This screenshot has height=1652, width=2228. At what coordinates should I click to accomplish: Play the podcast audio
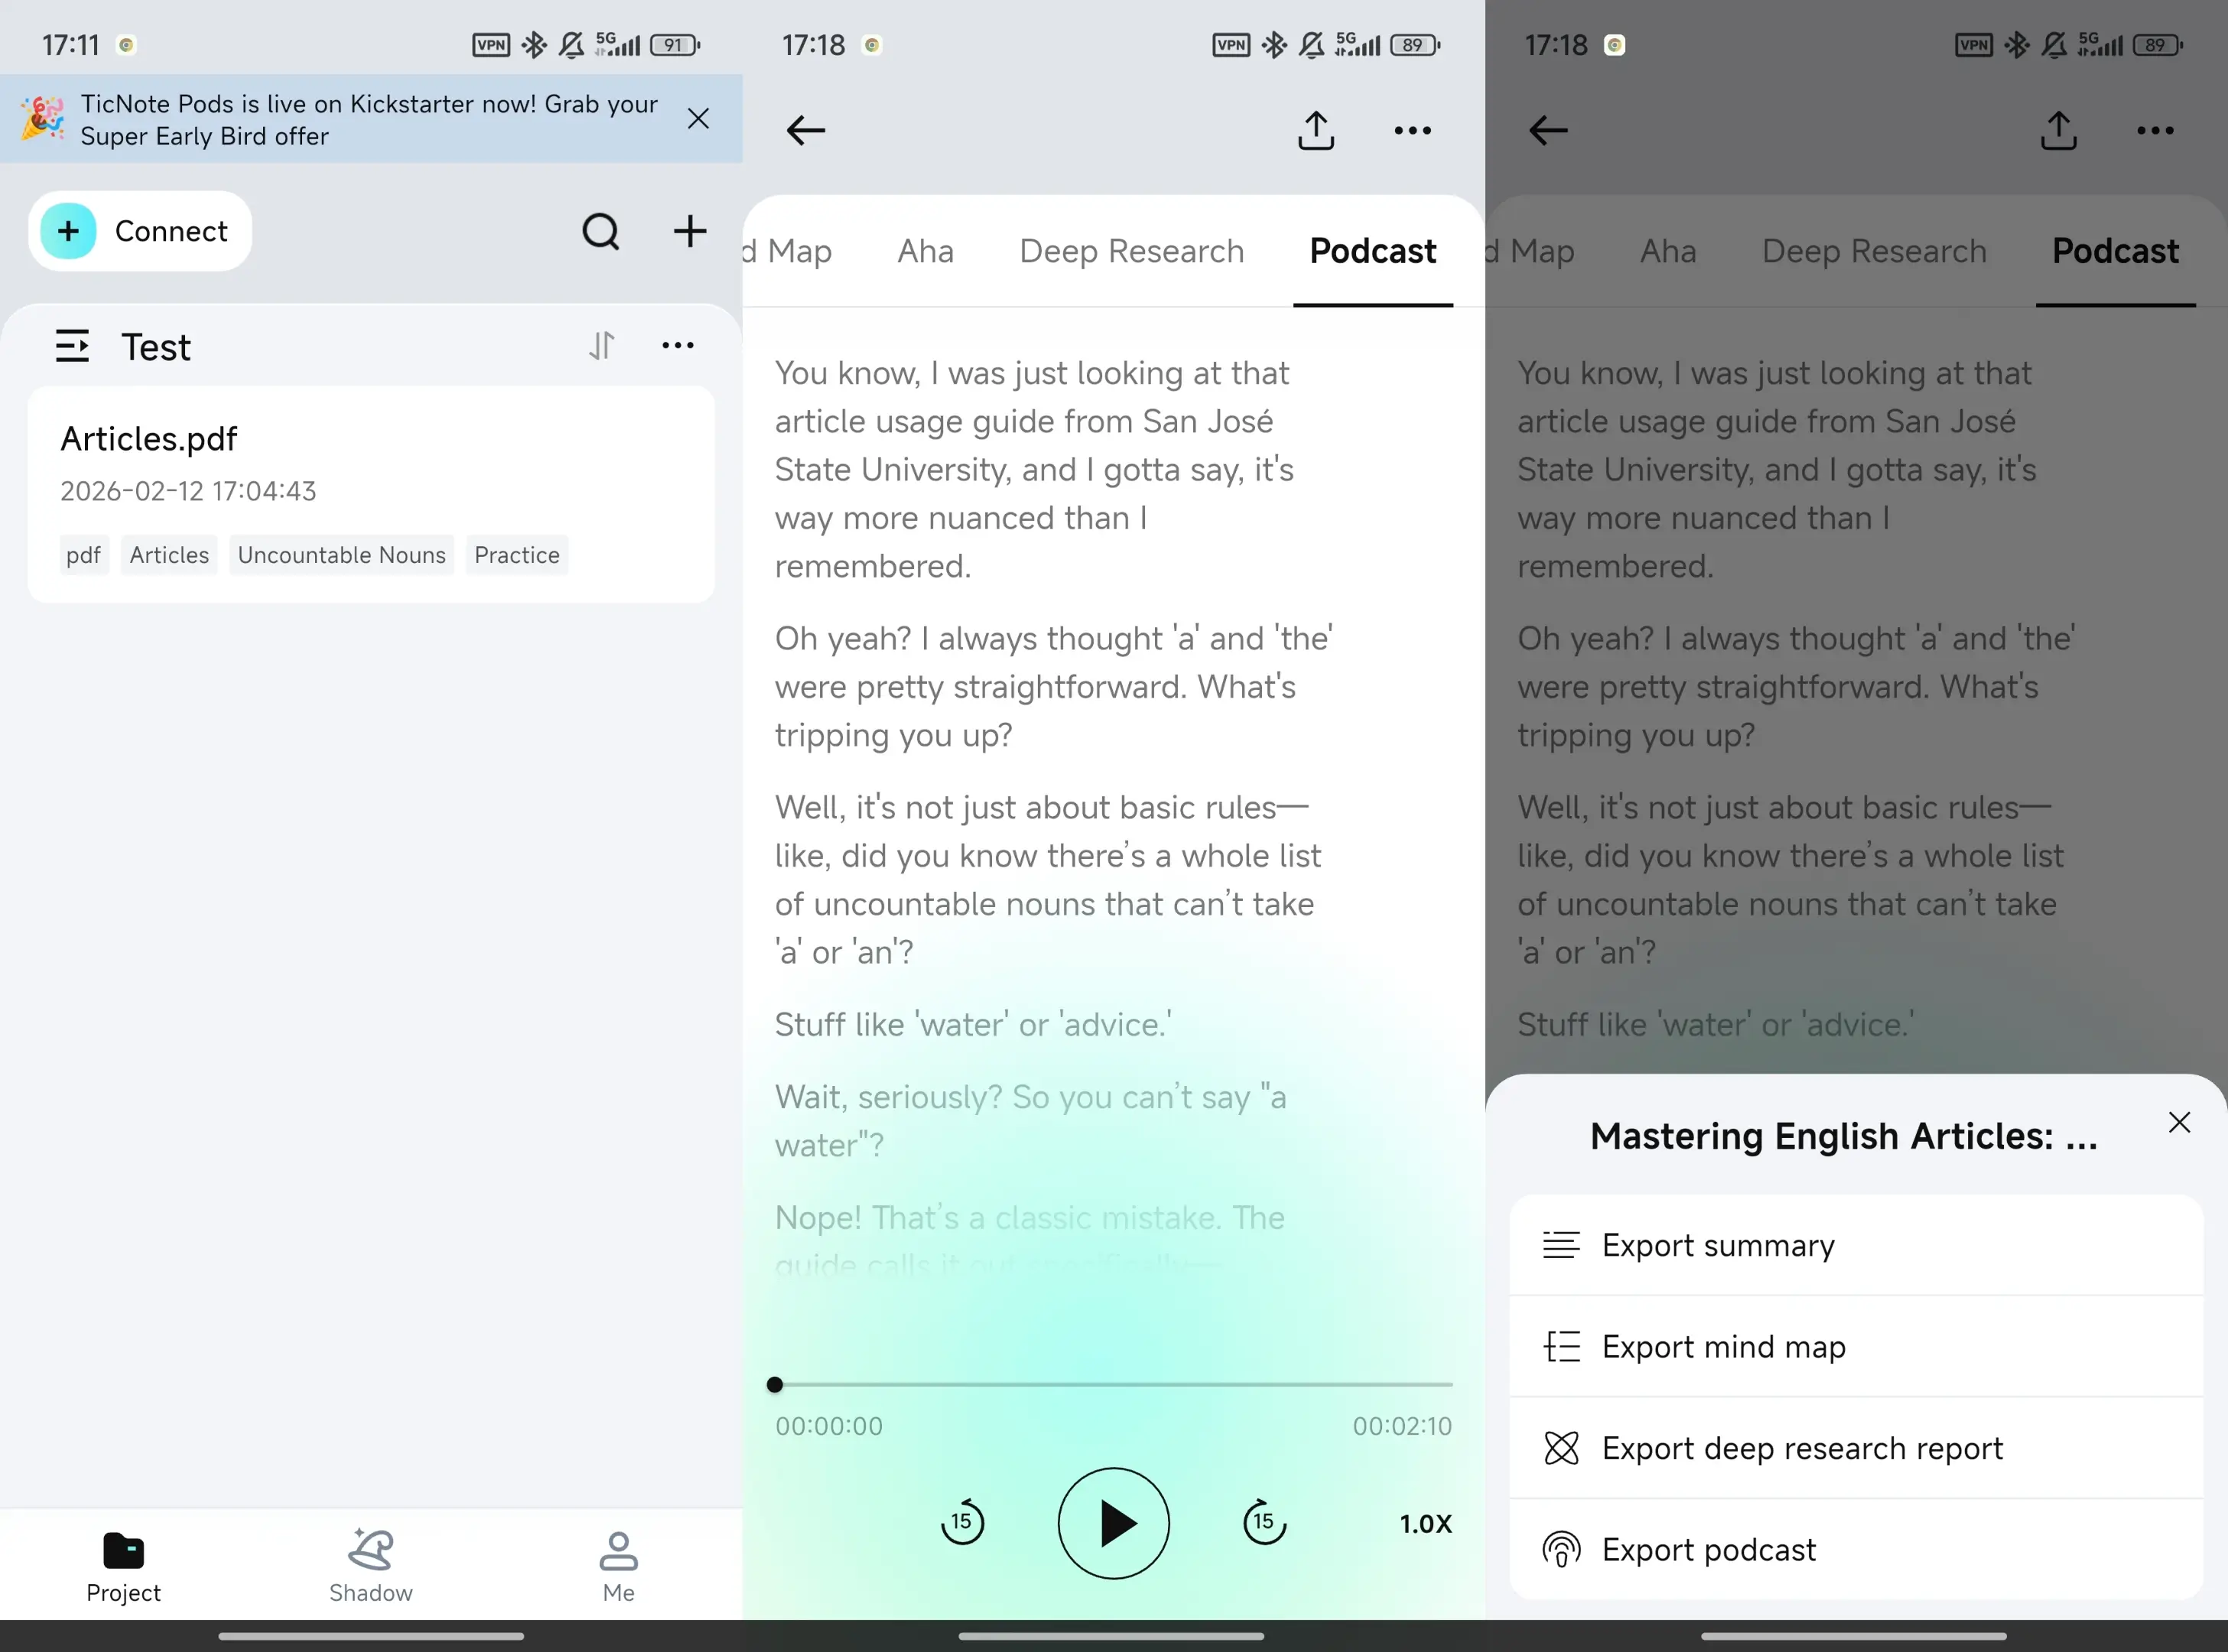point(1113,1522)
